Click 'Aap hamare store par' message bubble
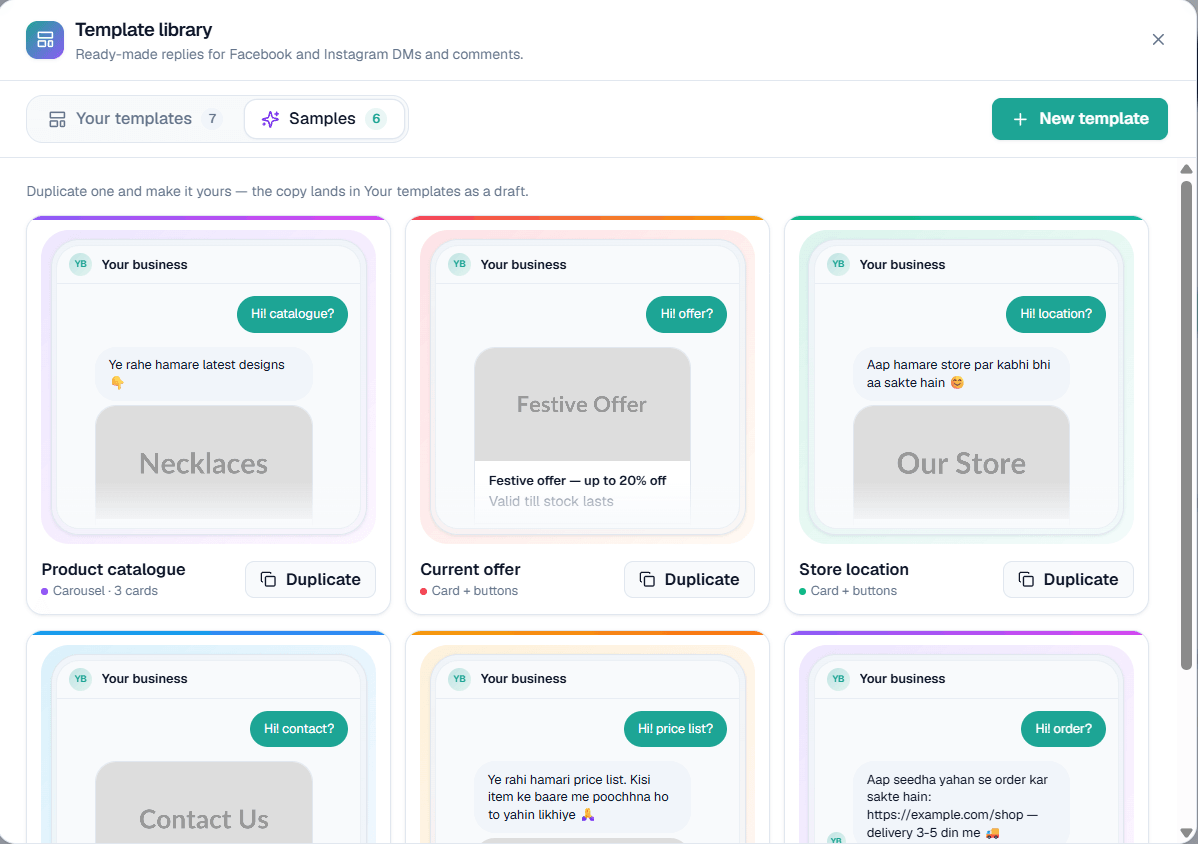 click(x=961, y=373)
